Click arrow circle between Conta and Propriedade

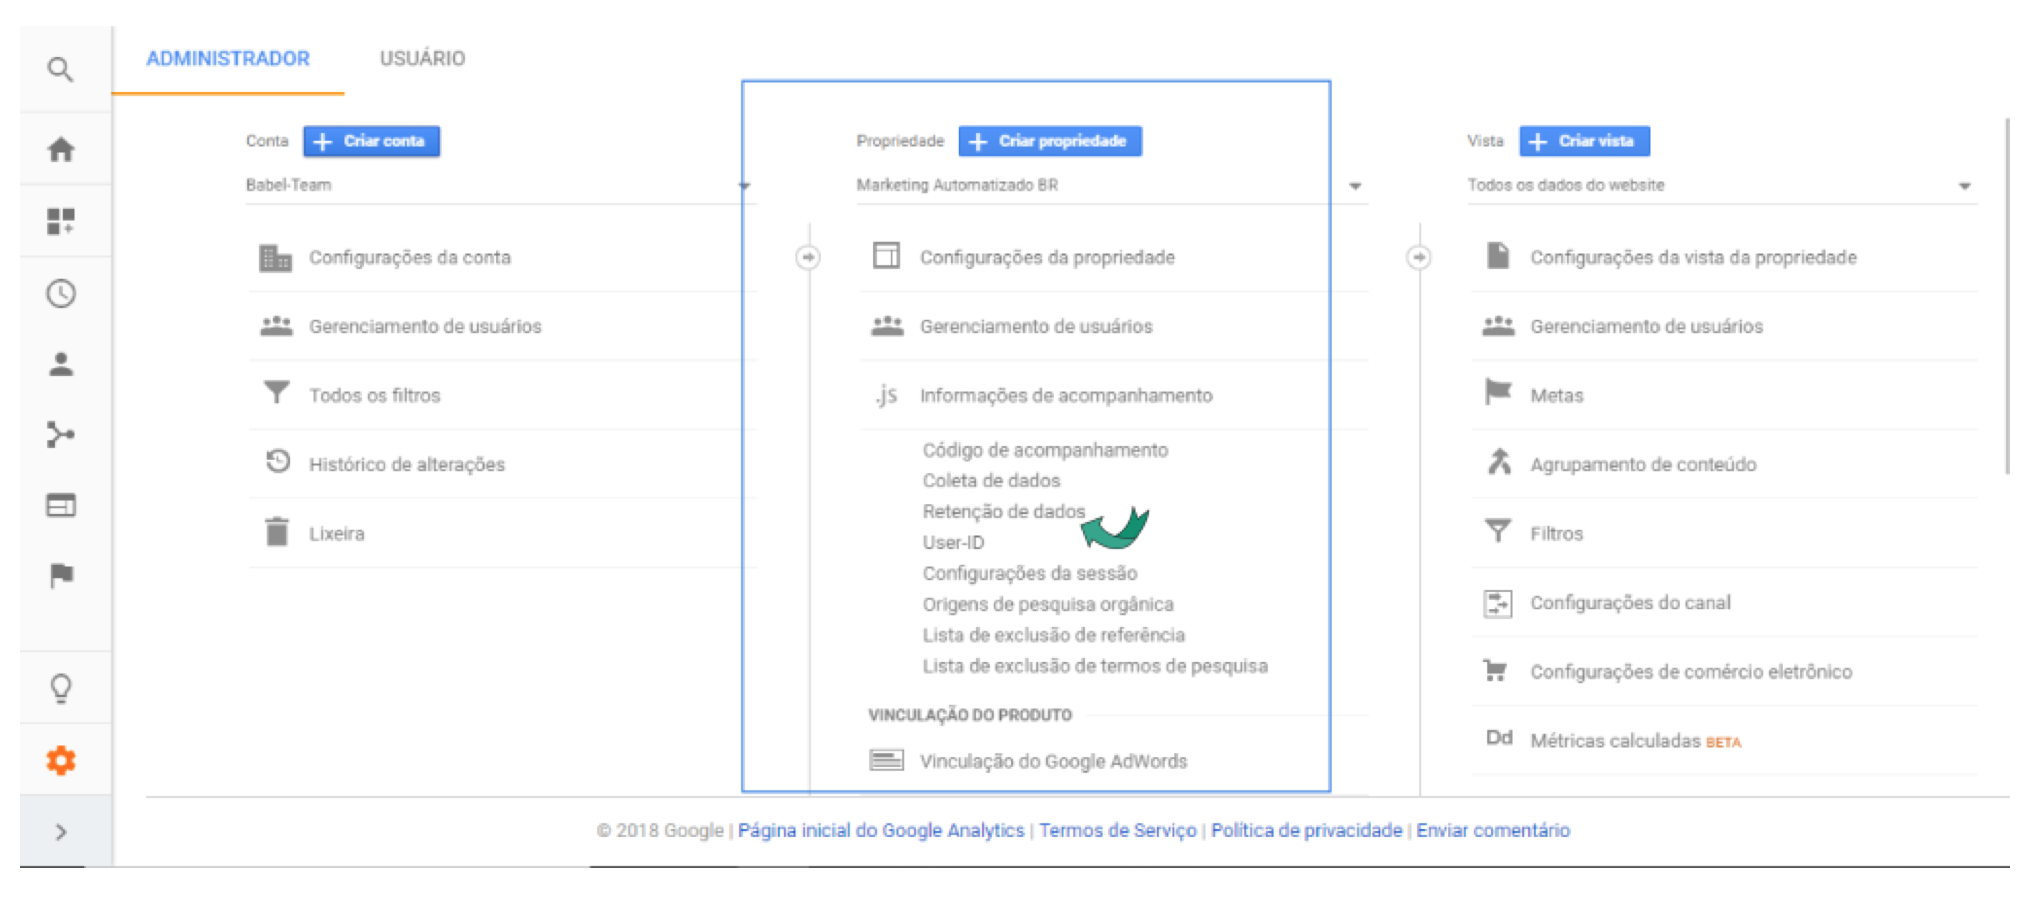(x=808, y=257)
